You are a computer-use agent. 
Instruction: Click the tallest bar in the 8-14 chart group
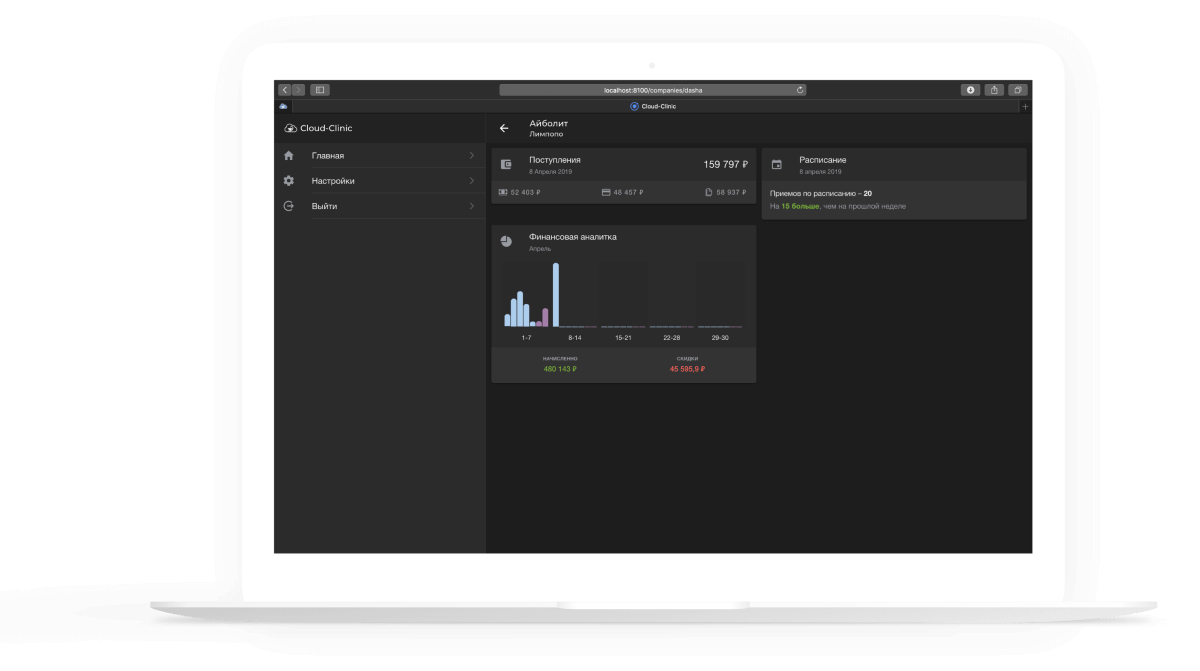click(x=556, y=295)
